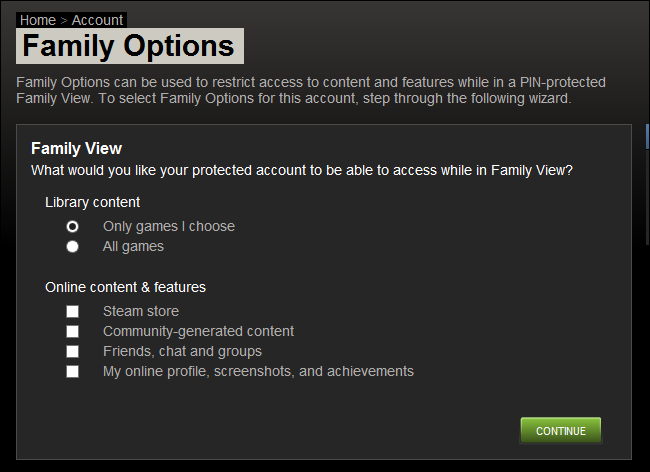The width and height of the screenshot is (650, 472).
Task: Open the Account breadcrumb link
Action: point(97,20)
